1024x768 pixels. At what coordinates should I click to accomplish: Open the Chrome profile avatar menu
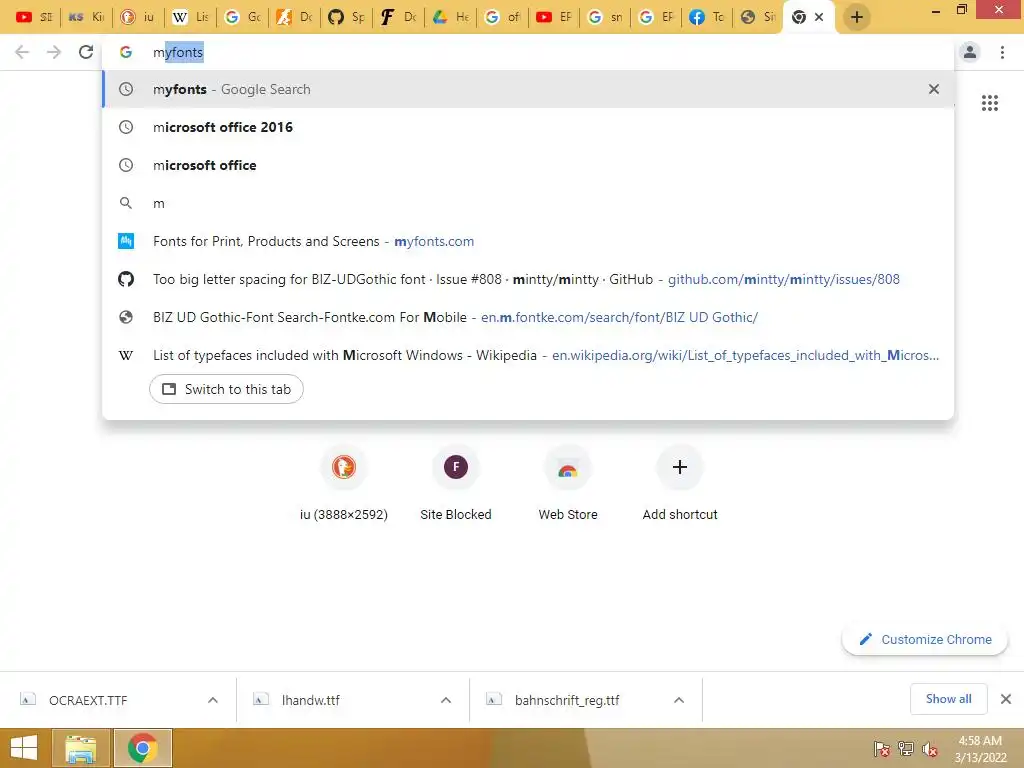[x=970, y=52]
